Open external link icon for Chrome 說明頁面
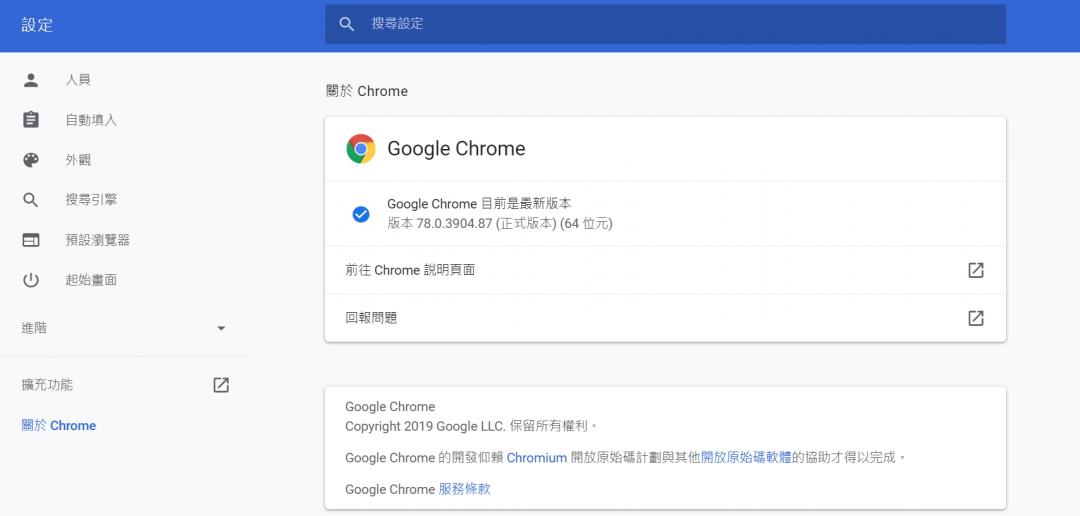Viewport: 1080px width, 516px height. pyautogui.click(x=975, y=270)
